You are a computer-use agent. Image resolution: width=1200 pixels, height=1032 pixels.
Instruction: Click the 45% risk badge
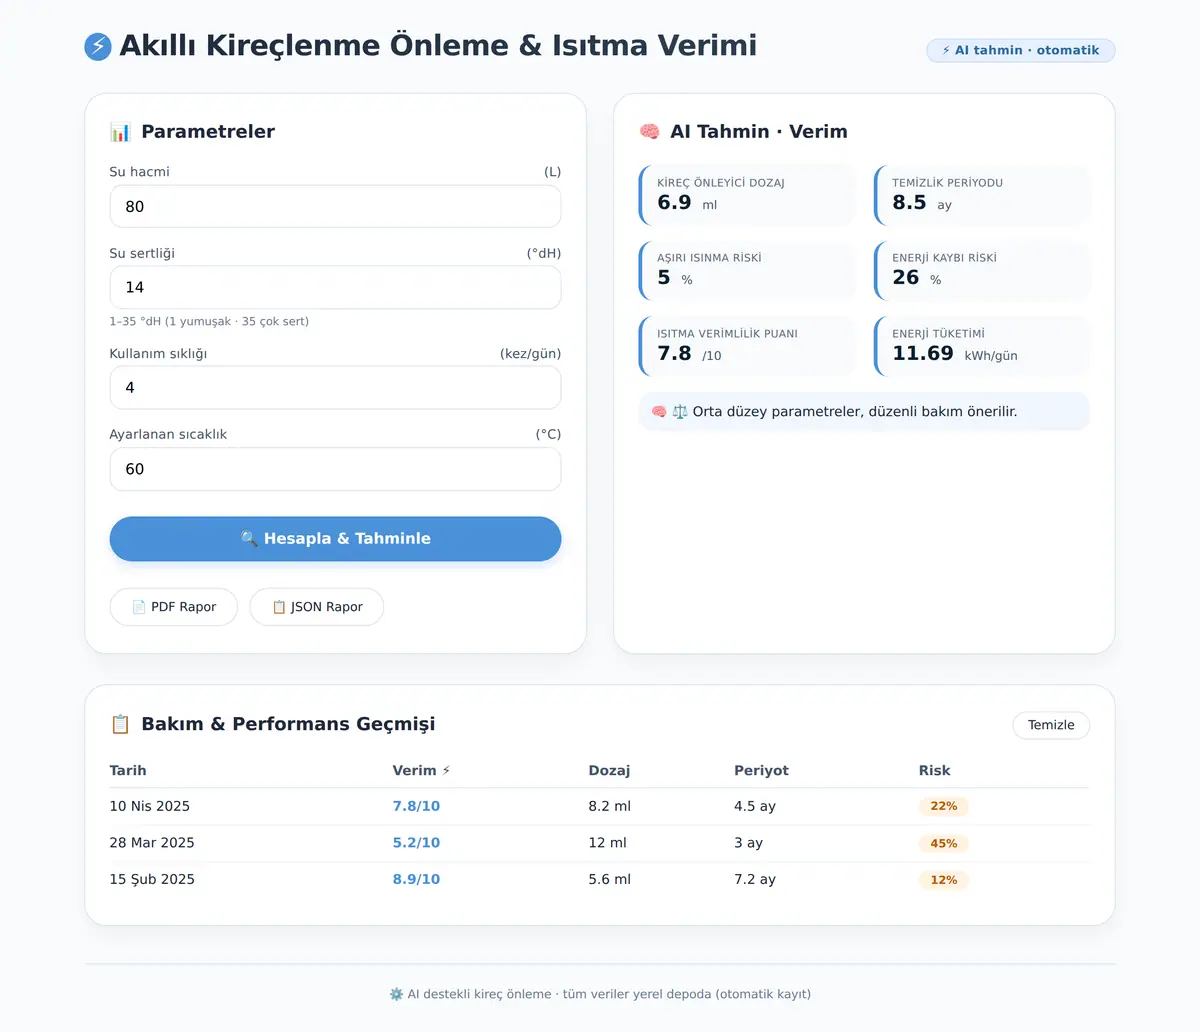pyautogui.click(x=944, y=843)
